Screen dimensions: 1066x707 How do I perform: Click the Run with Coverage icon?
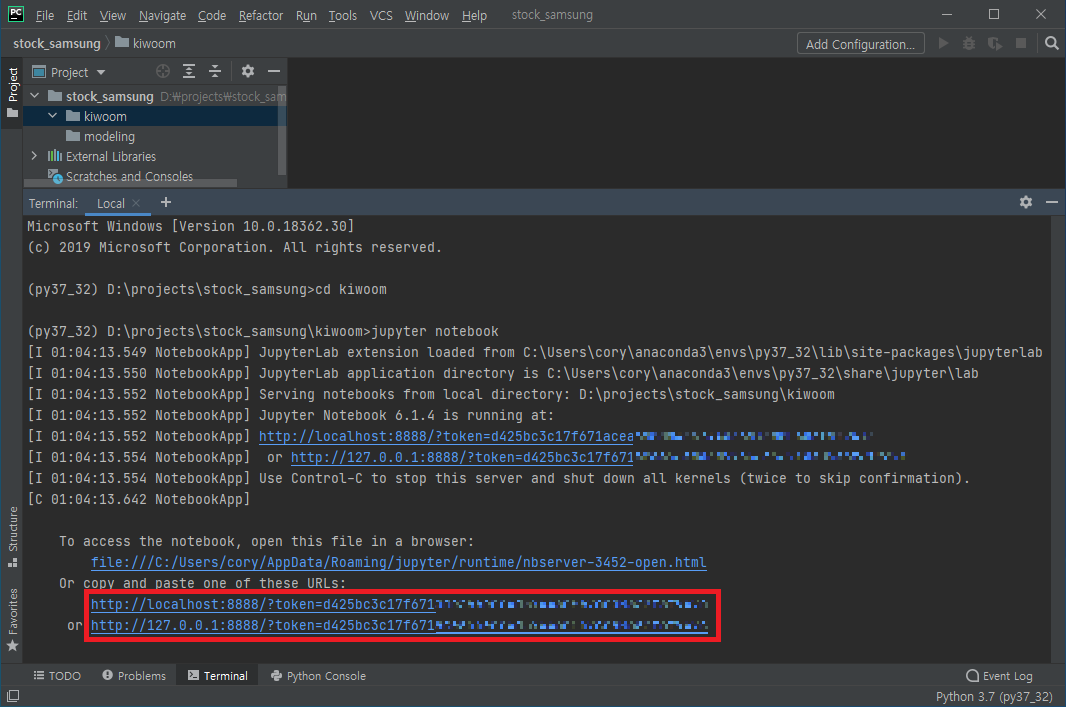point(995,44)
